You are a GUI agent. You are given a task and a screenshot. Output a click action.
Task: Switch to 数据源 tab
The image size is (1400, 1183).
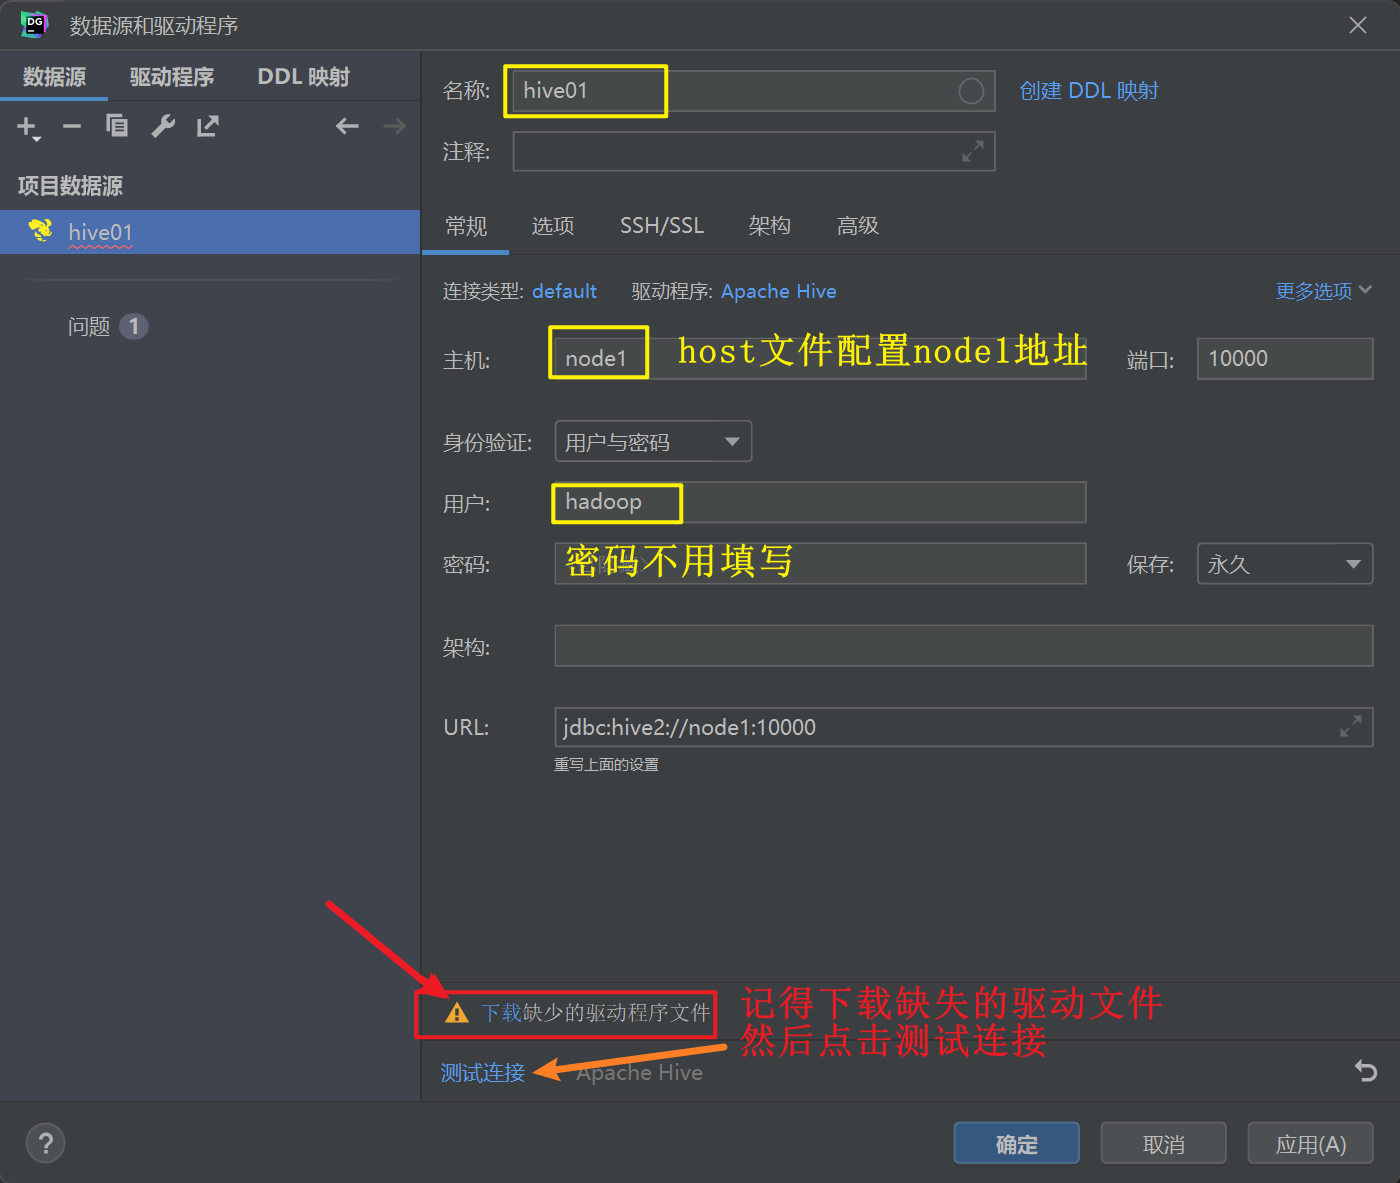[54, 77]
